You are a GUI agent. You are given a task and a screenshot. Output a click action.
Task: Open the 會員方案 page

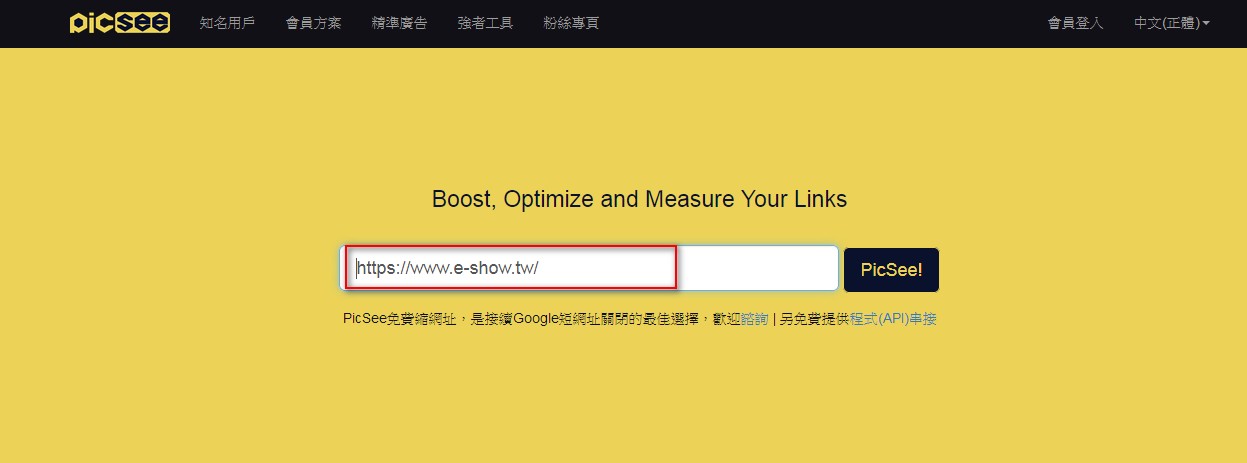point(313,23)
